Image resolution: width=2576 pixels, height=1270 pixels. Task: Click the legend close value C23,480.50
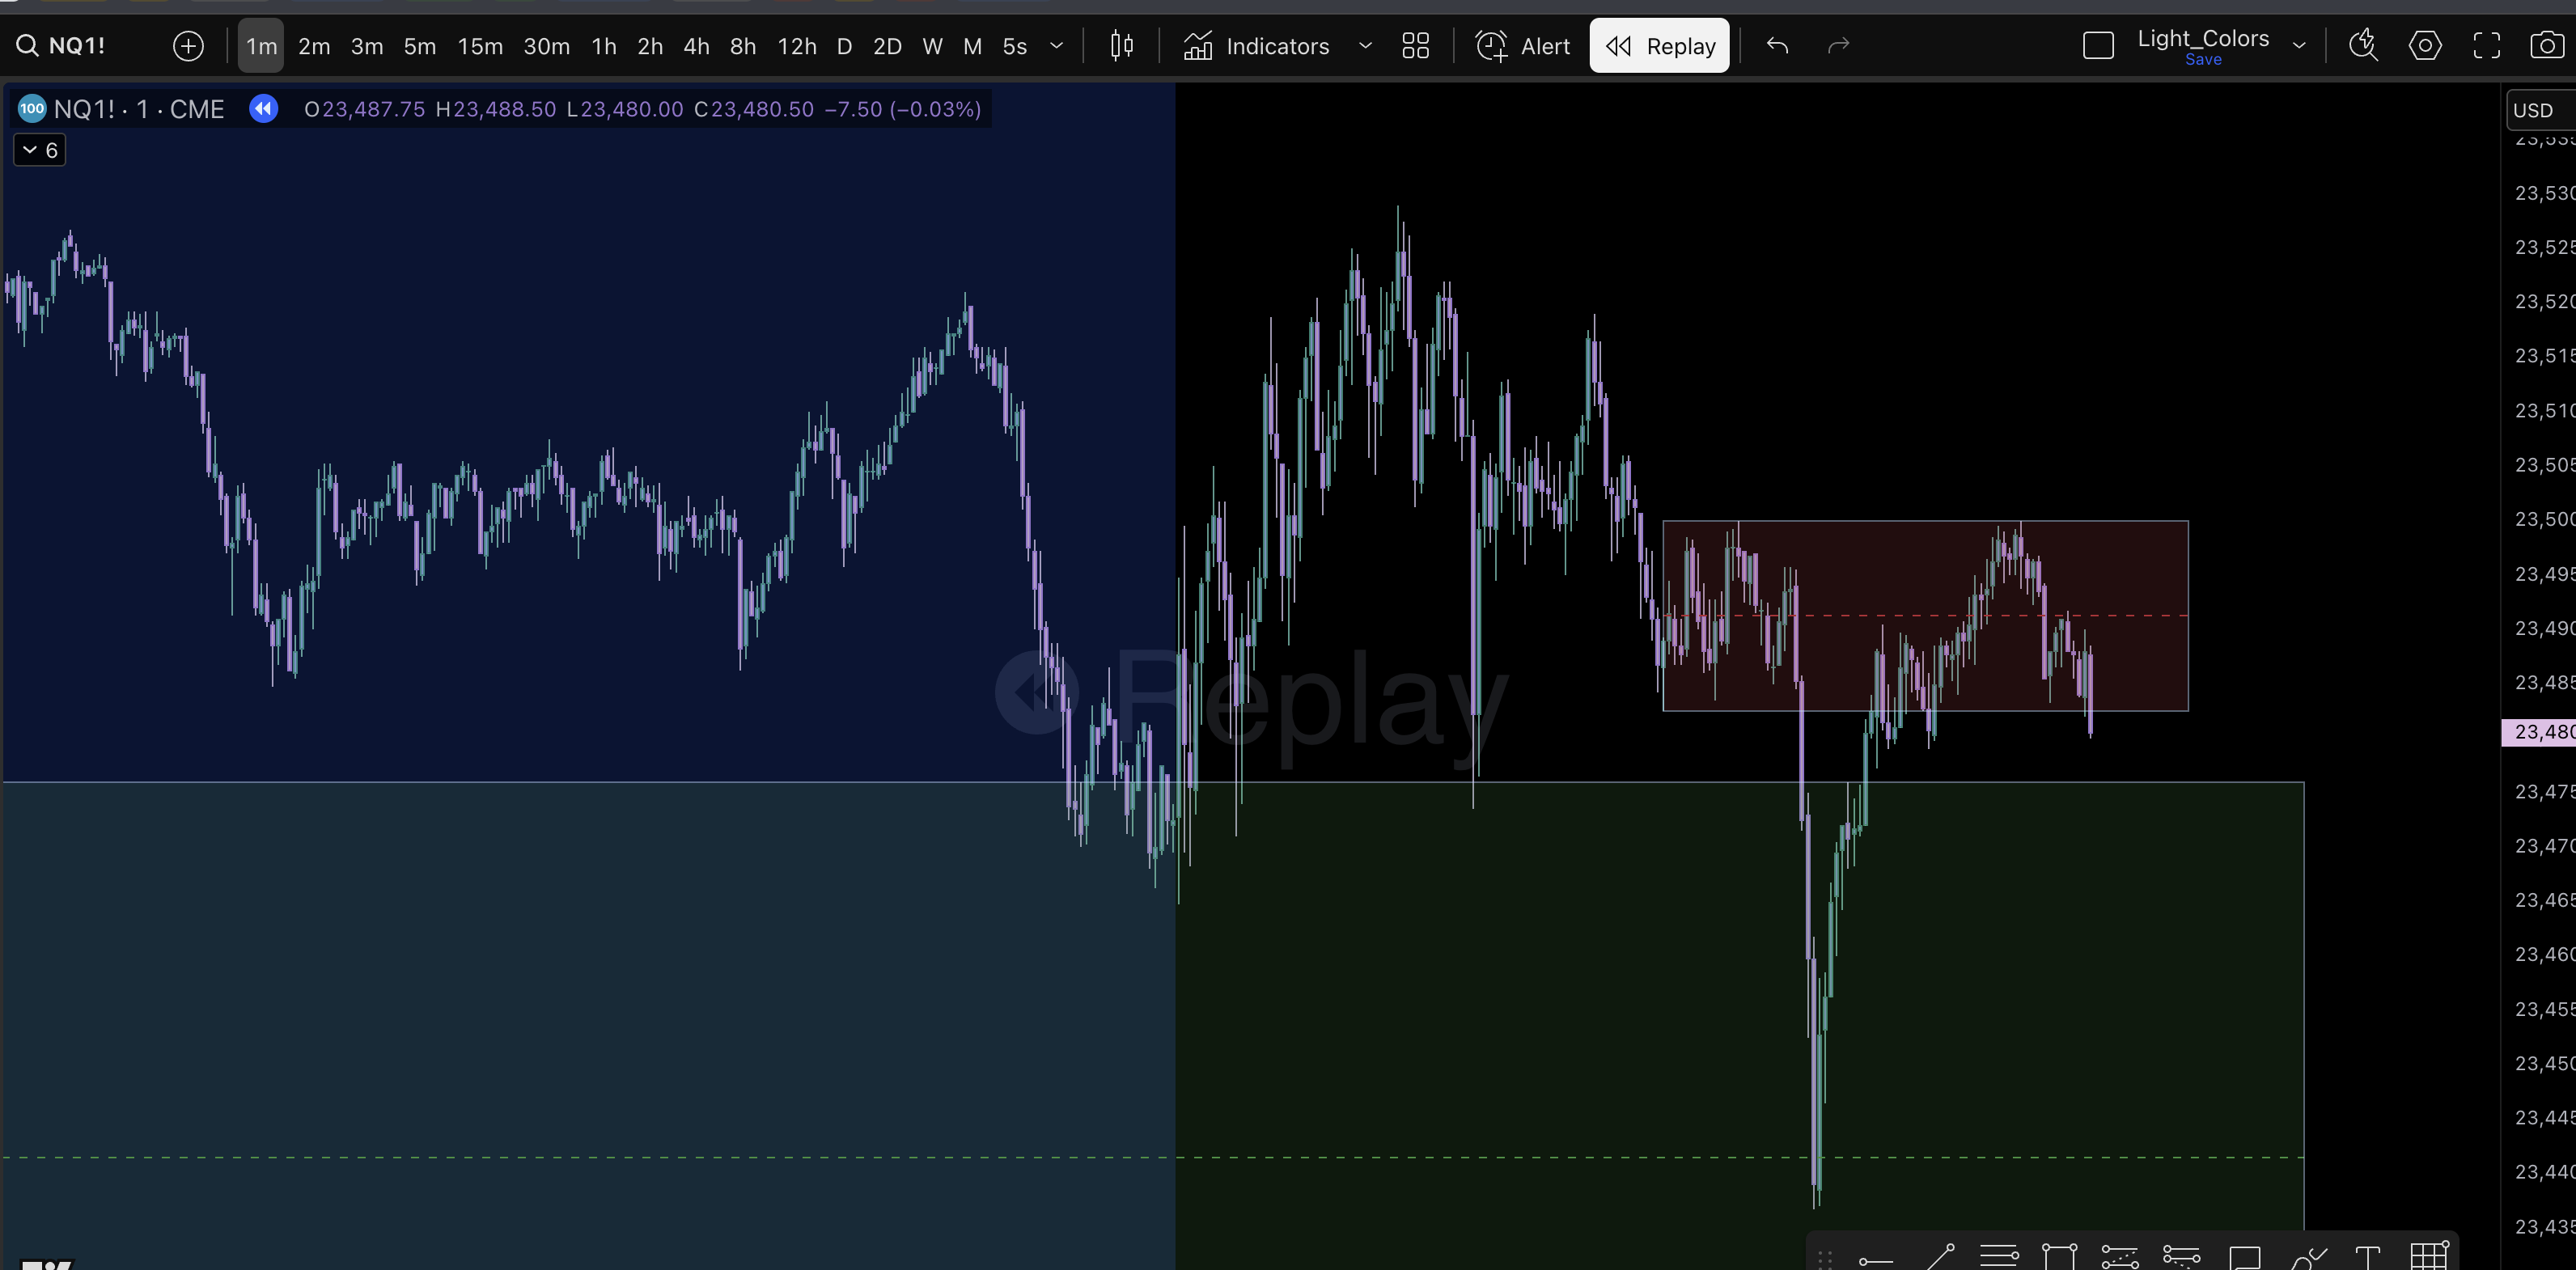pyautogui.click(x=754, y=109)
